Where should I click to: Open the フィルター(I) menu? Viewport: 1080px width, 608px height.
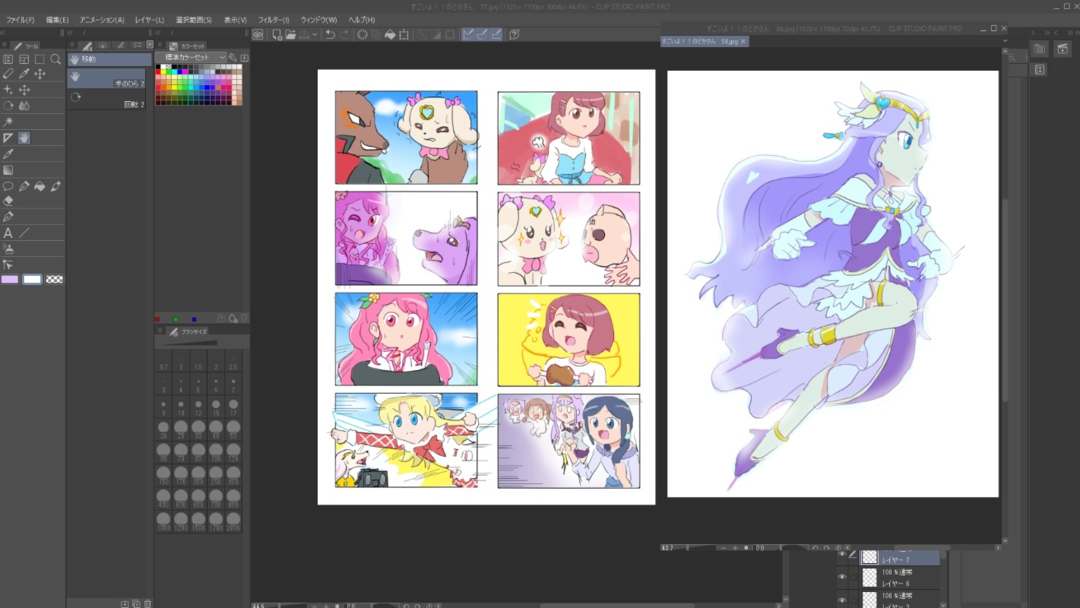273,20
